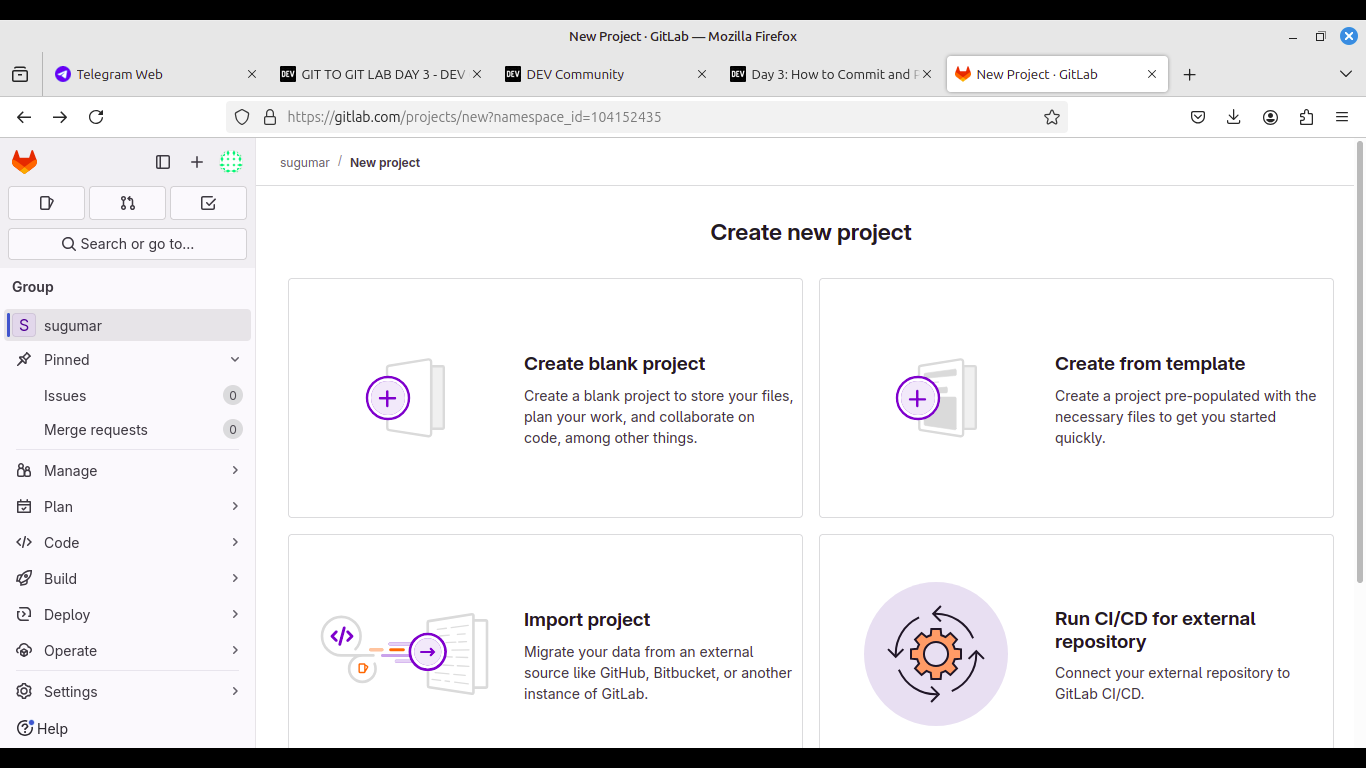The width and height of the screenshot is (1366, 768).
Task: Open the Help menu
Action: tap(42, 729)
